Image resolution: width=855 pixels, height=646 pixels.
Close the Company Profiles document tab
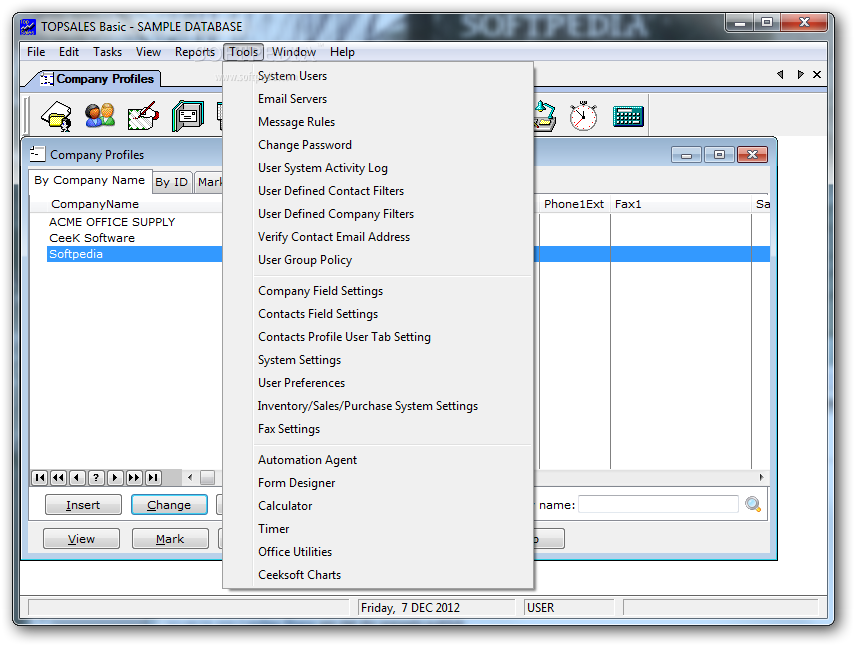point(817,75)
